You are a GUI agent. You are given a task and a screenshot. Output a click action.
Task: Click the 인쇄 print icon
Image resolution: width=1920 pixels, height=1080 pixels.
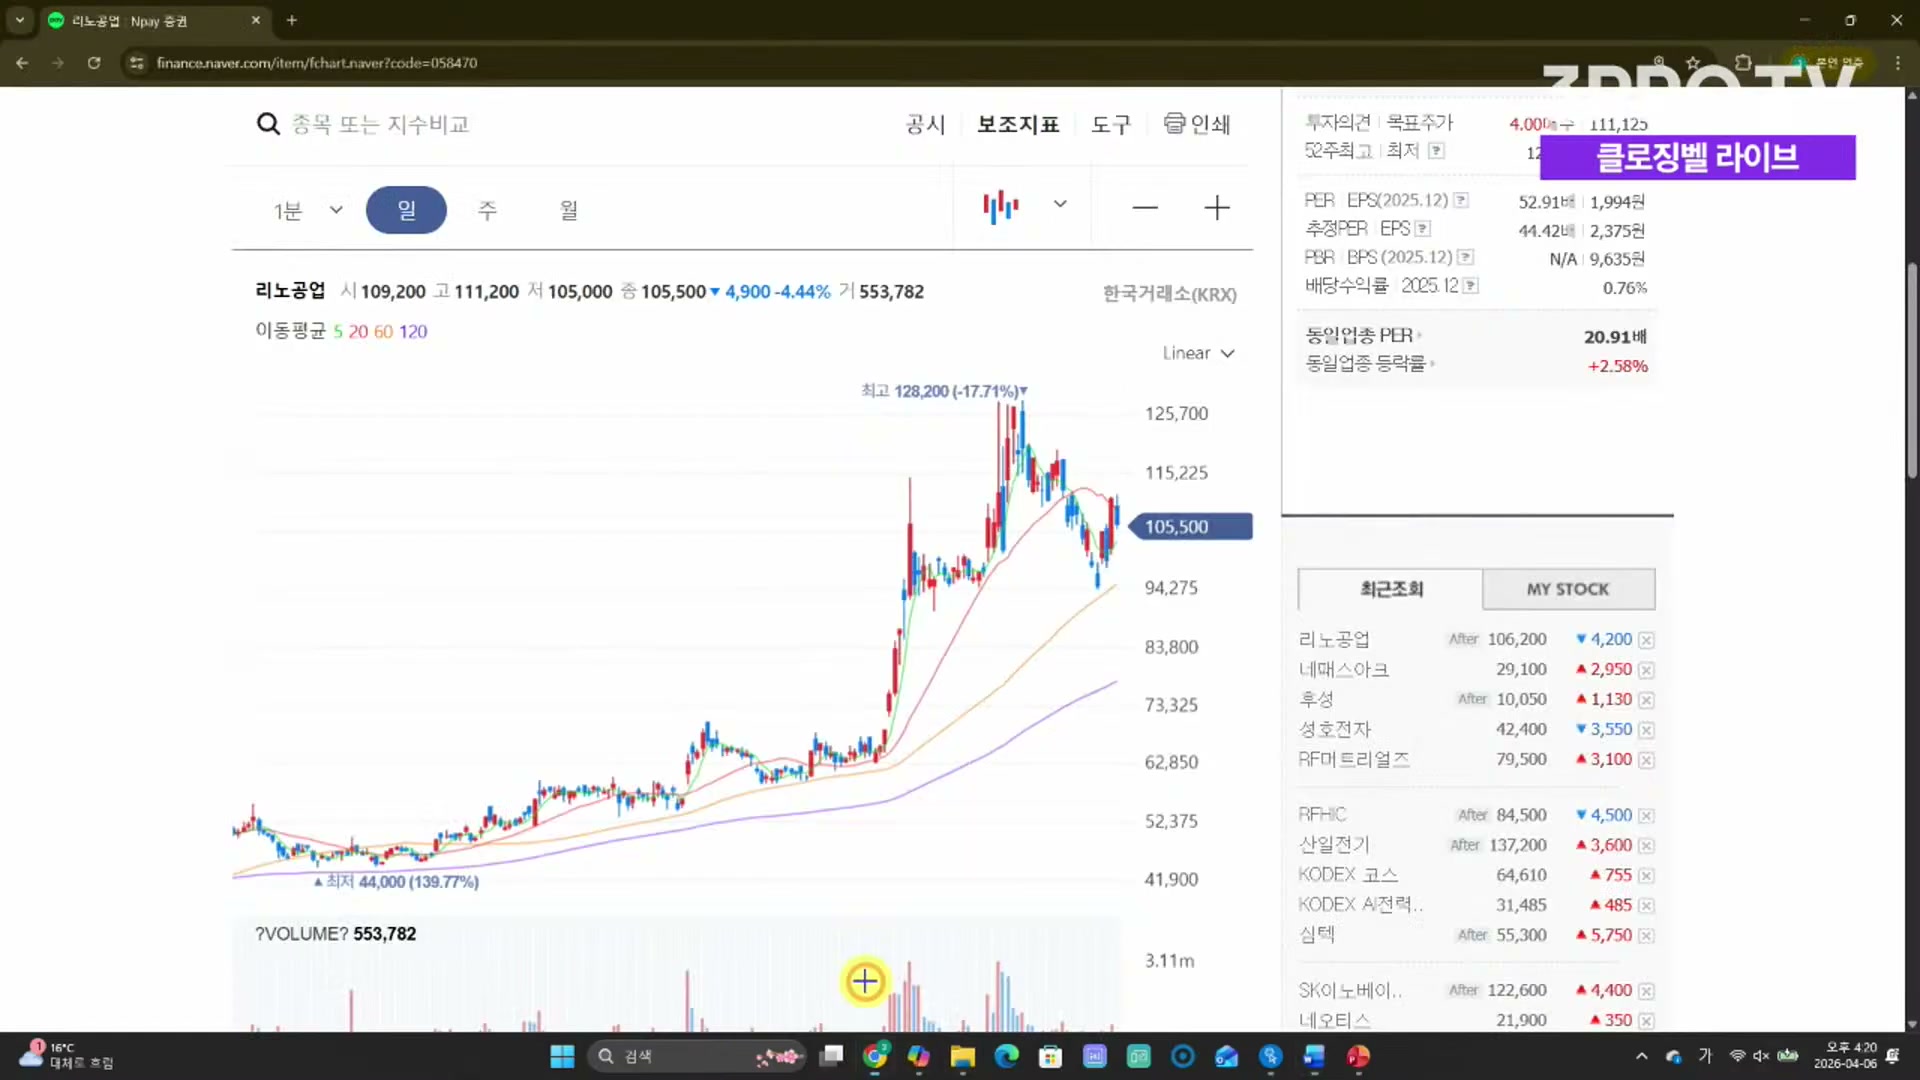point(1175,123)
